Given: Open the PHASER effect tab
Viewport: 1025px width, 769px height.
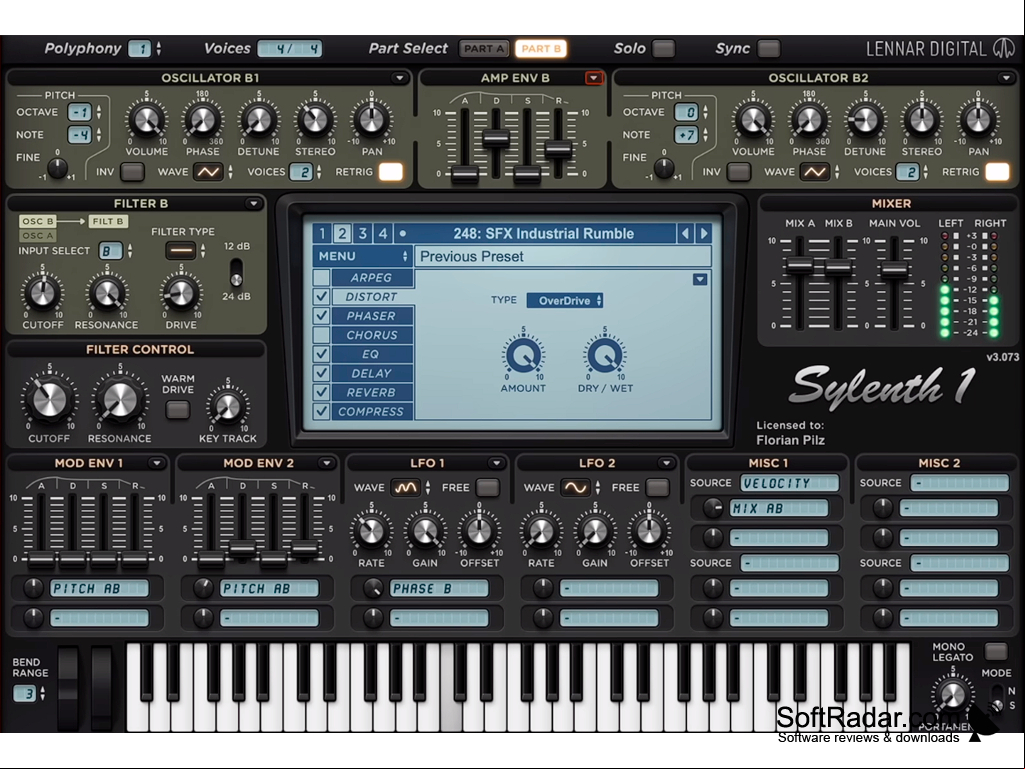Looking at the screenshot, I should pyautogui.click(x=371, y=316).
